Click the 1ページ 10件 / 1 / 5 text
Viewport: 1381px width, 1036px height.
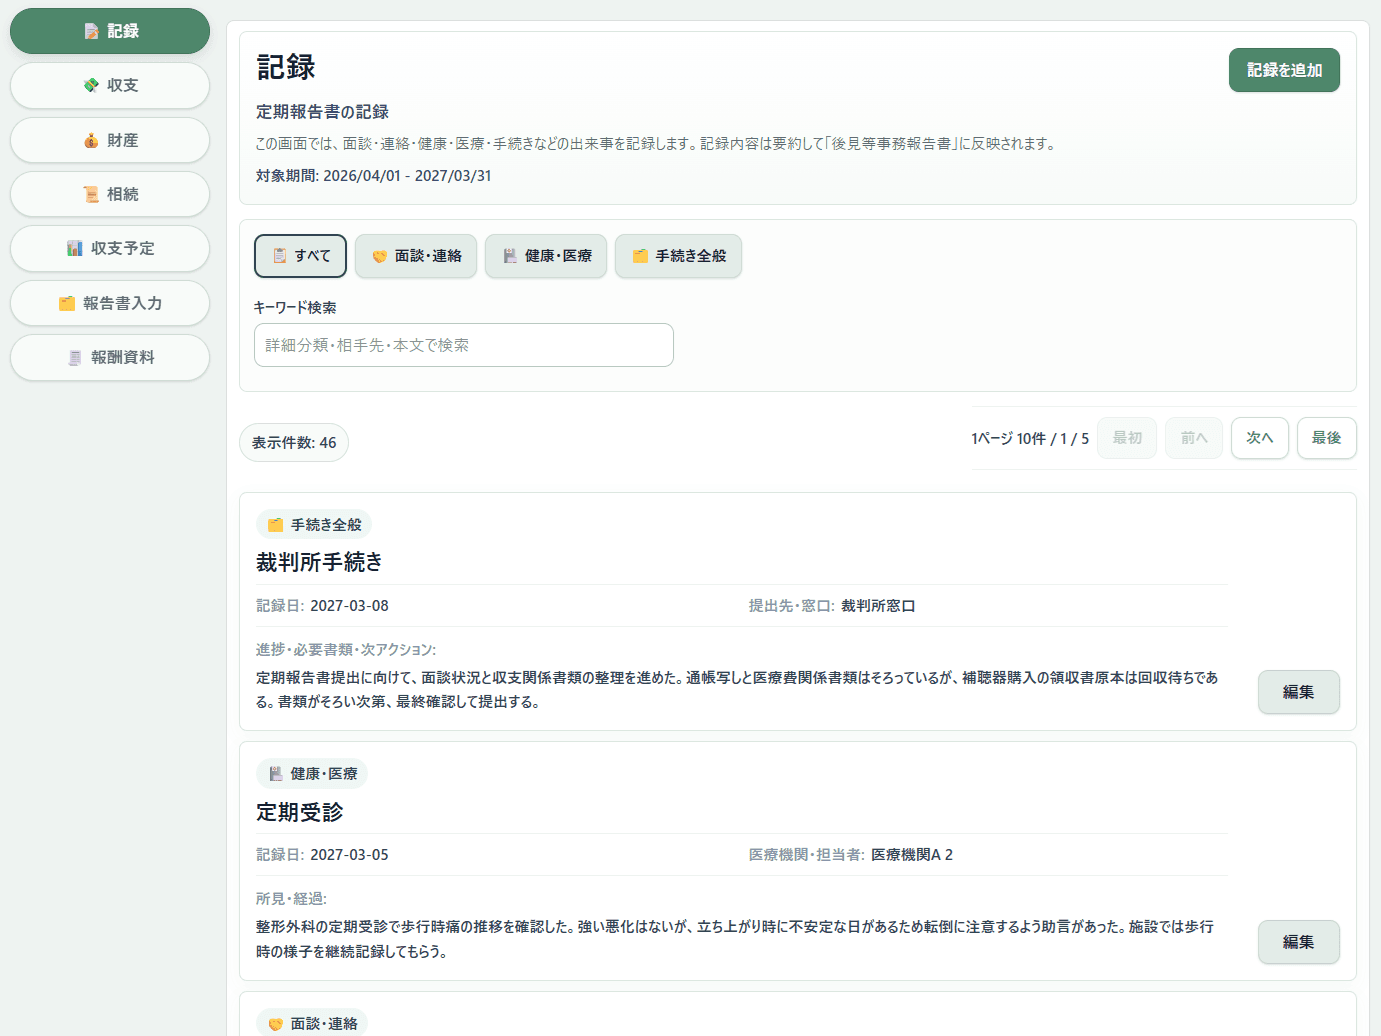(x=1030, y=439)
